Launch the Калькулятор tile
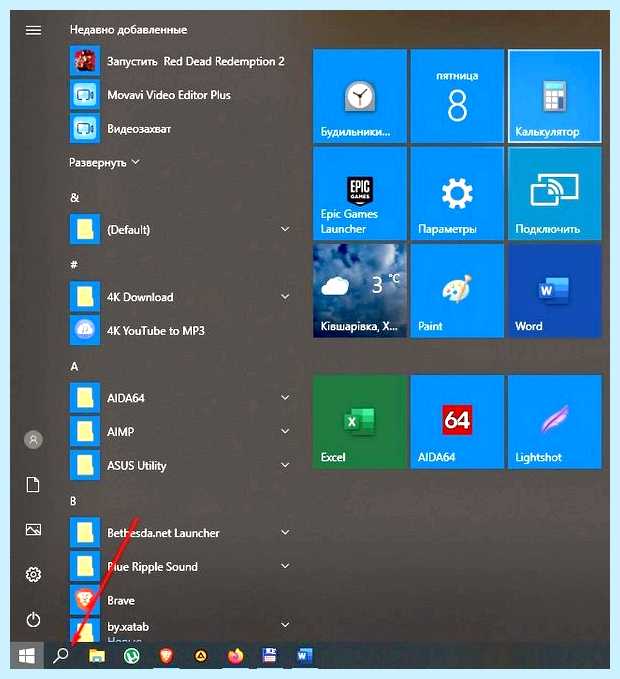This screenshot has width=620, height=679. pyautogui.click(x=555, y=96)
